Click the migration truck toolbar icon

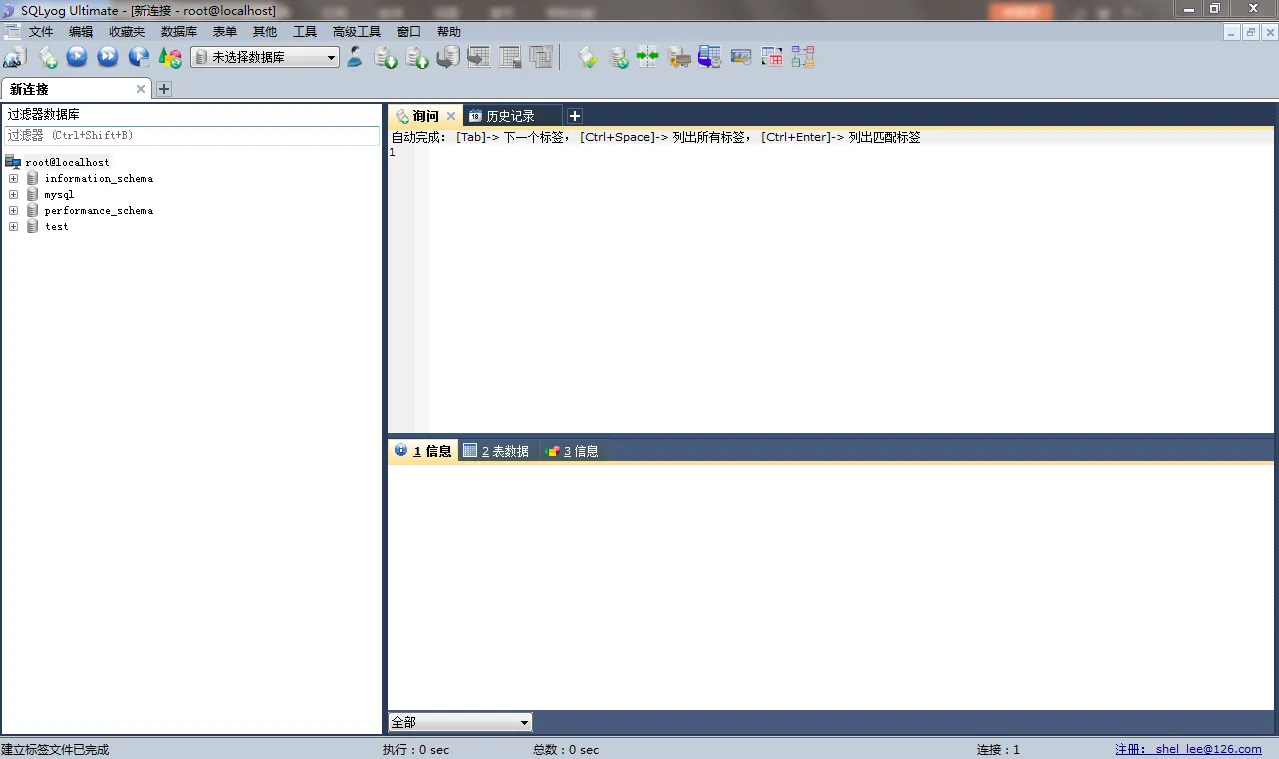679,57
